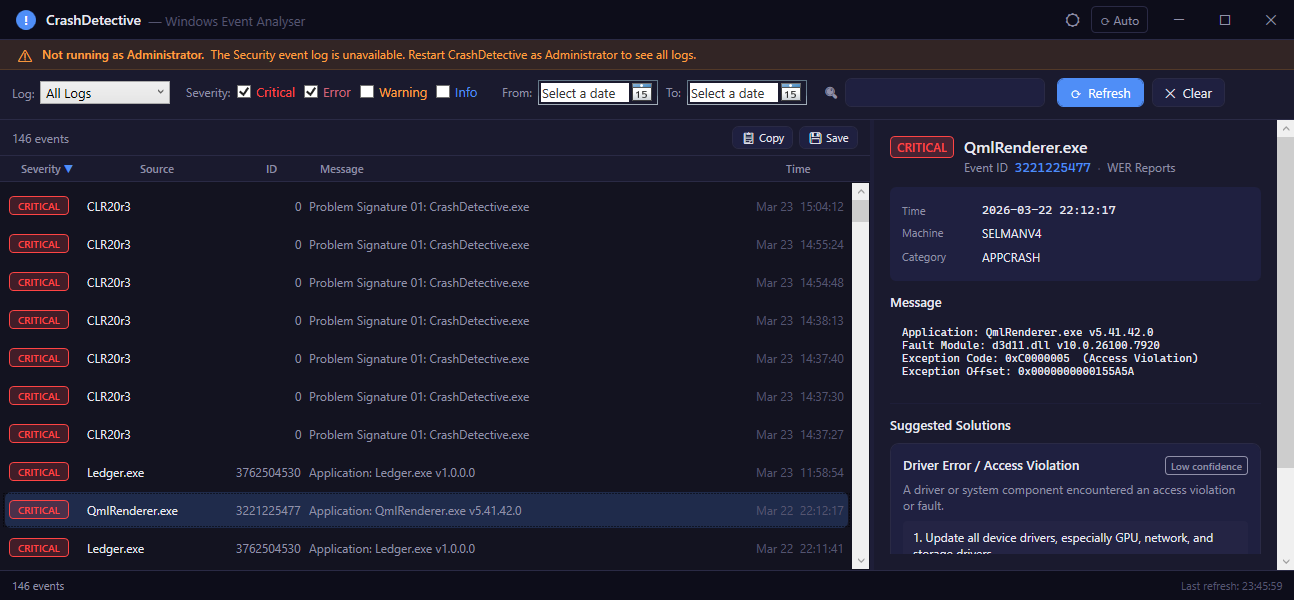Click the CrashDetective app logo icon
The height and width of the screenshot is (600, 1294).
[x=26, y=20]
